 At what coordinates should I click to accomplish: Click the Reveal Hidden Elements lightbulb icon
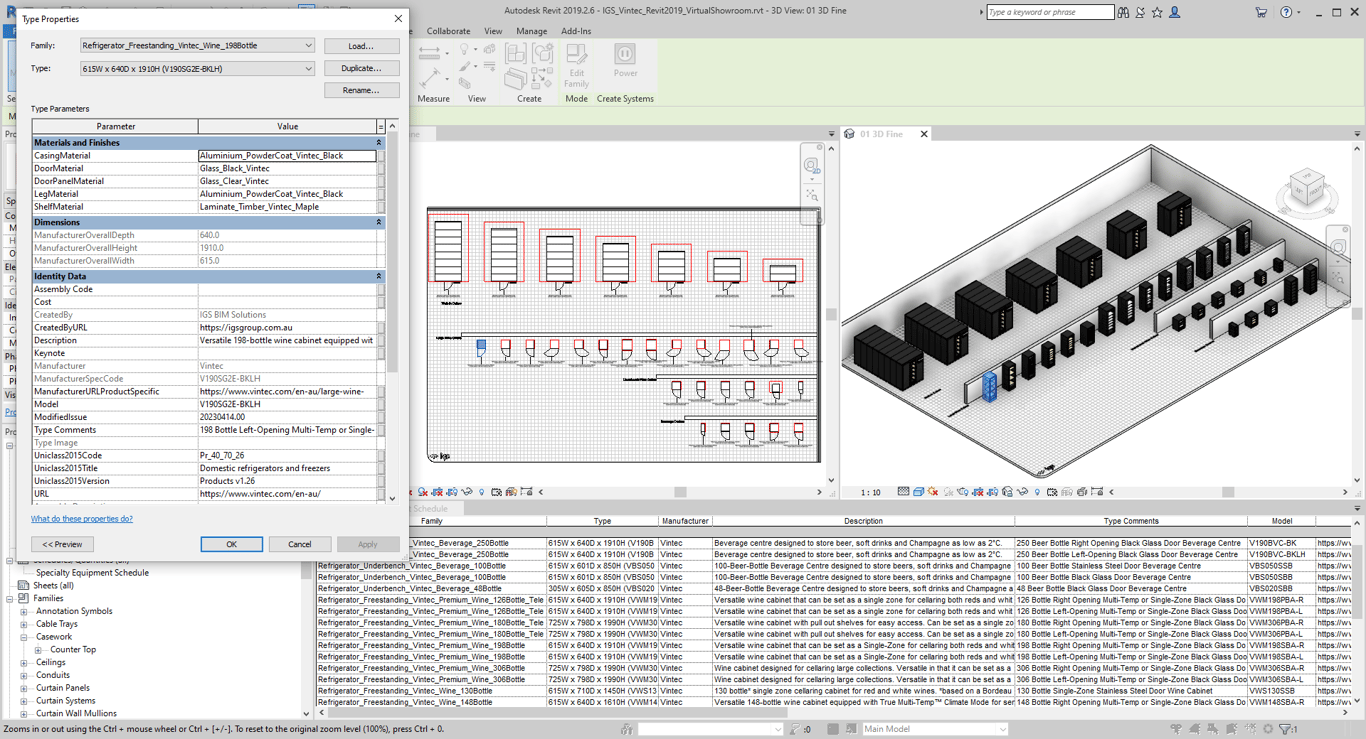click(x=1037, y=489)
